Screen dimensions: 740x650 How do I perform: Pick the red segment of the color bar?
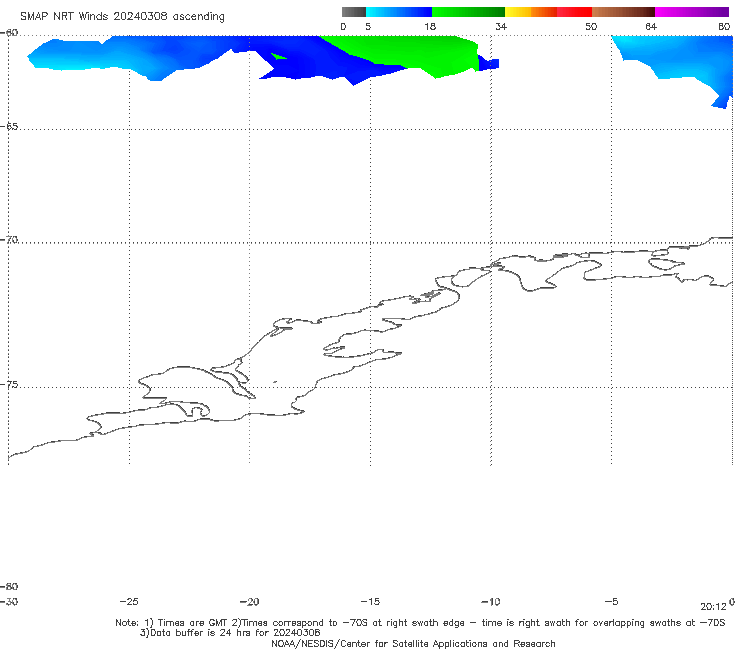(x=574, y=12)
